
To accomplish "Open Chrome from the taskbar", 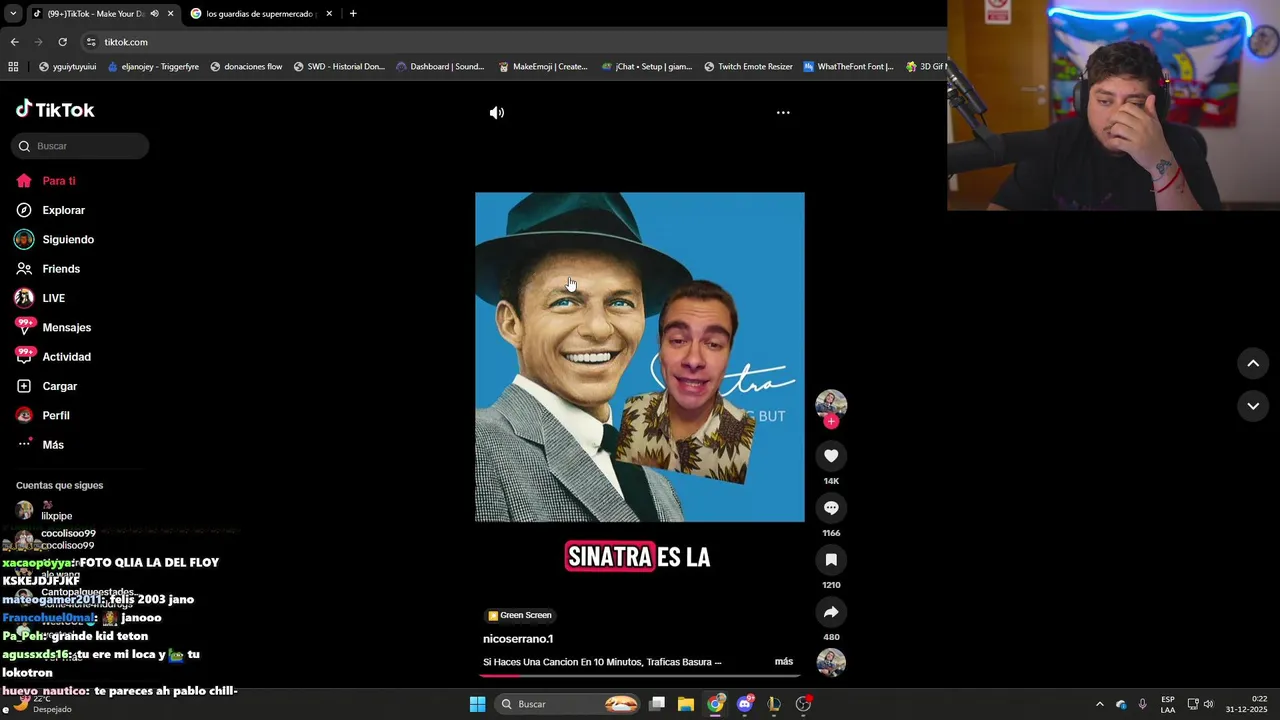I will 715,704.
